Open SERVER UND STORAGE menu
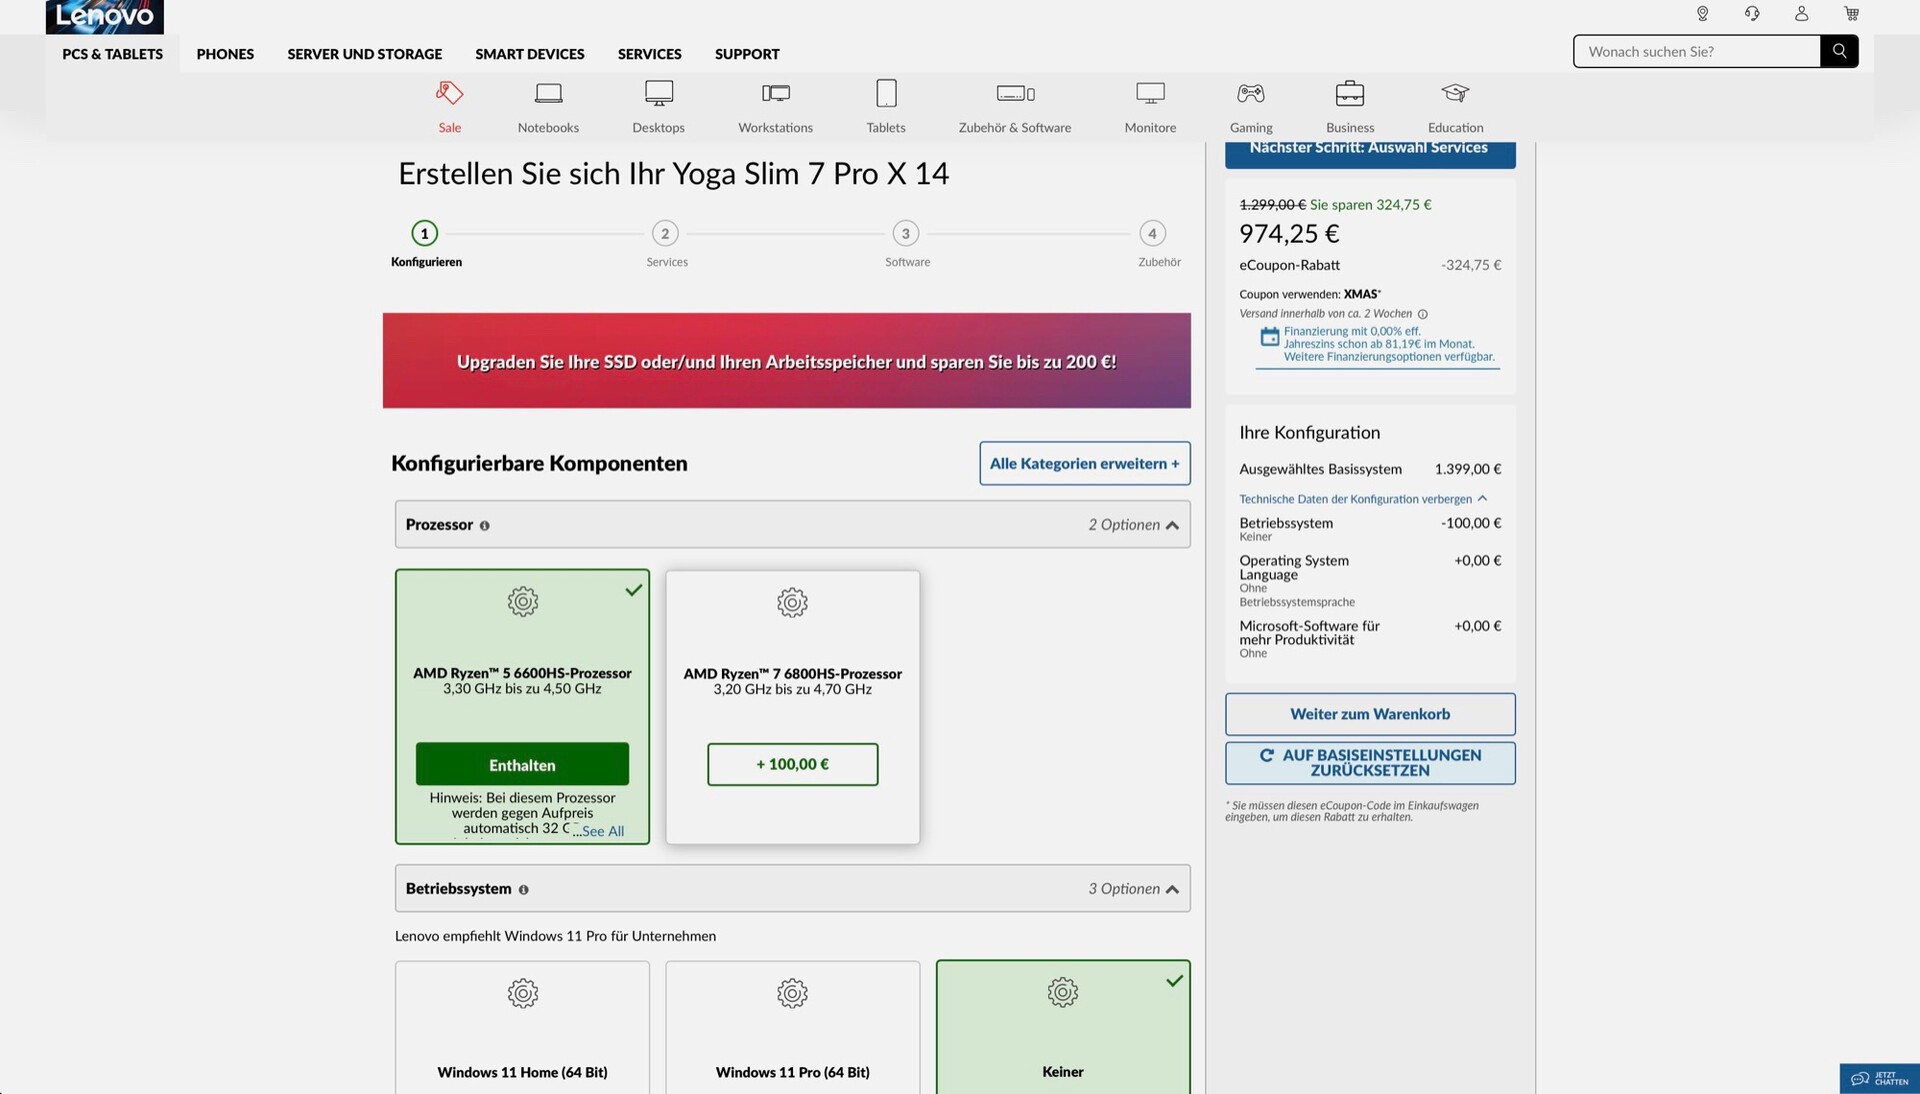1920x1094 pixels. click(364, 54)
